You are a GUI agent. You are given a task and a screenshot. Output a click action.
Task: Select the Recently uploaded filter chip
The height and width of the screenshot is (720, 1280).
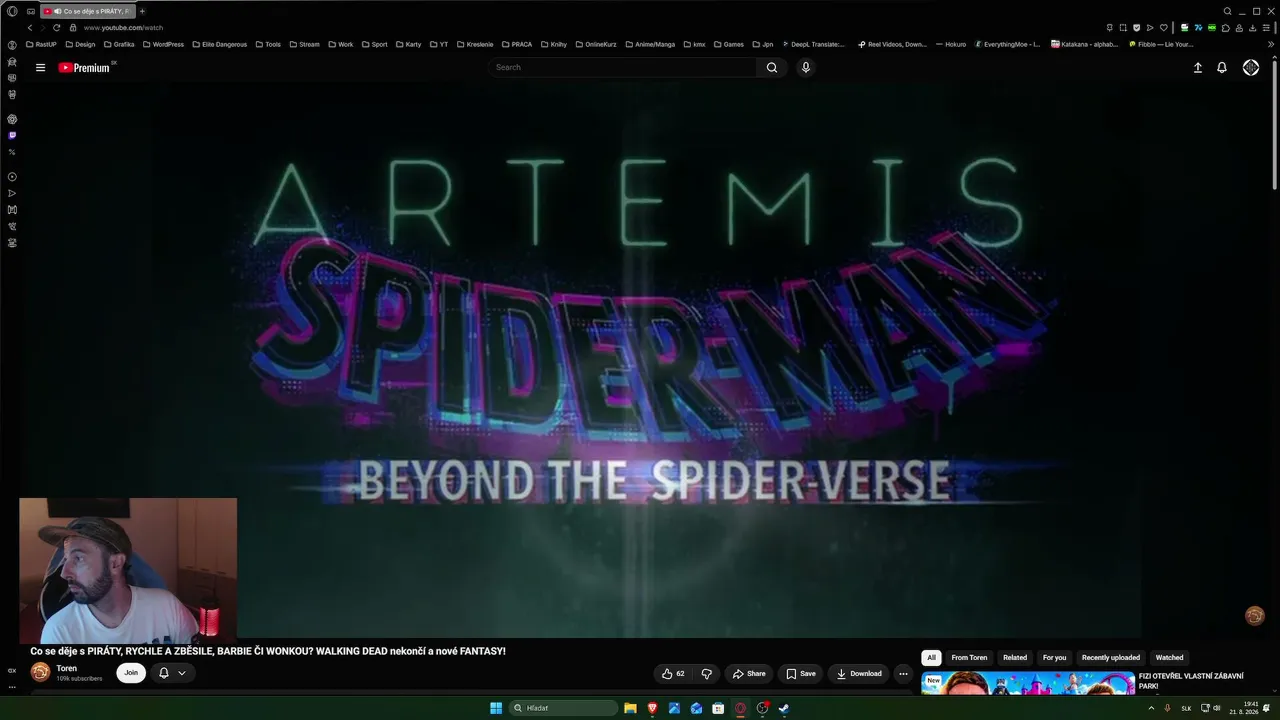pos(1111,658)
